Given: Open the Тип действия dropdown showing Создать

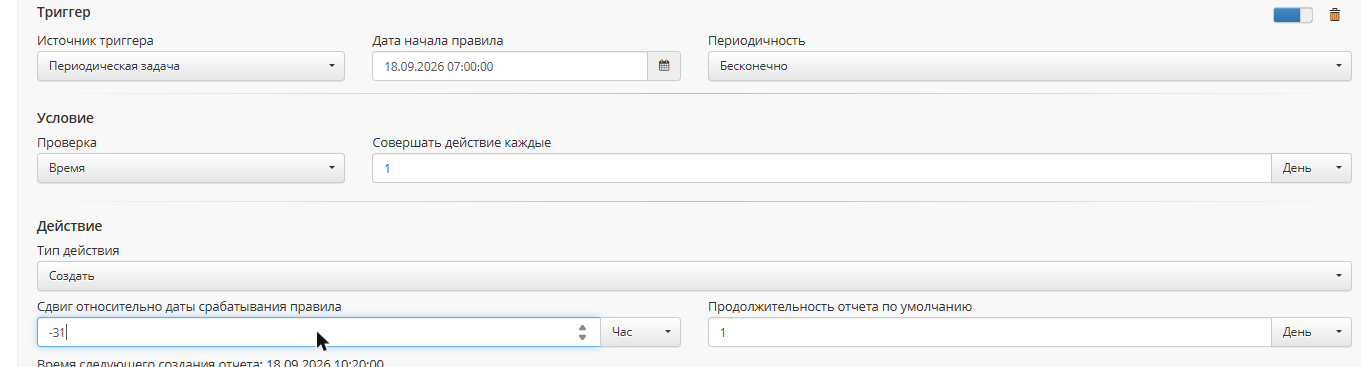Looking at the screenshot, I should (x=694, y=275).
